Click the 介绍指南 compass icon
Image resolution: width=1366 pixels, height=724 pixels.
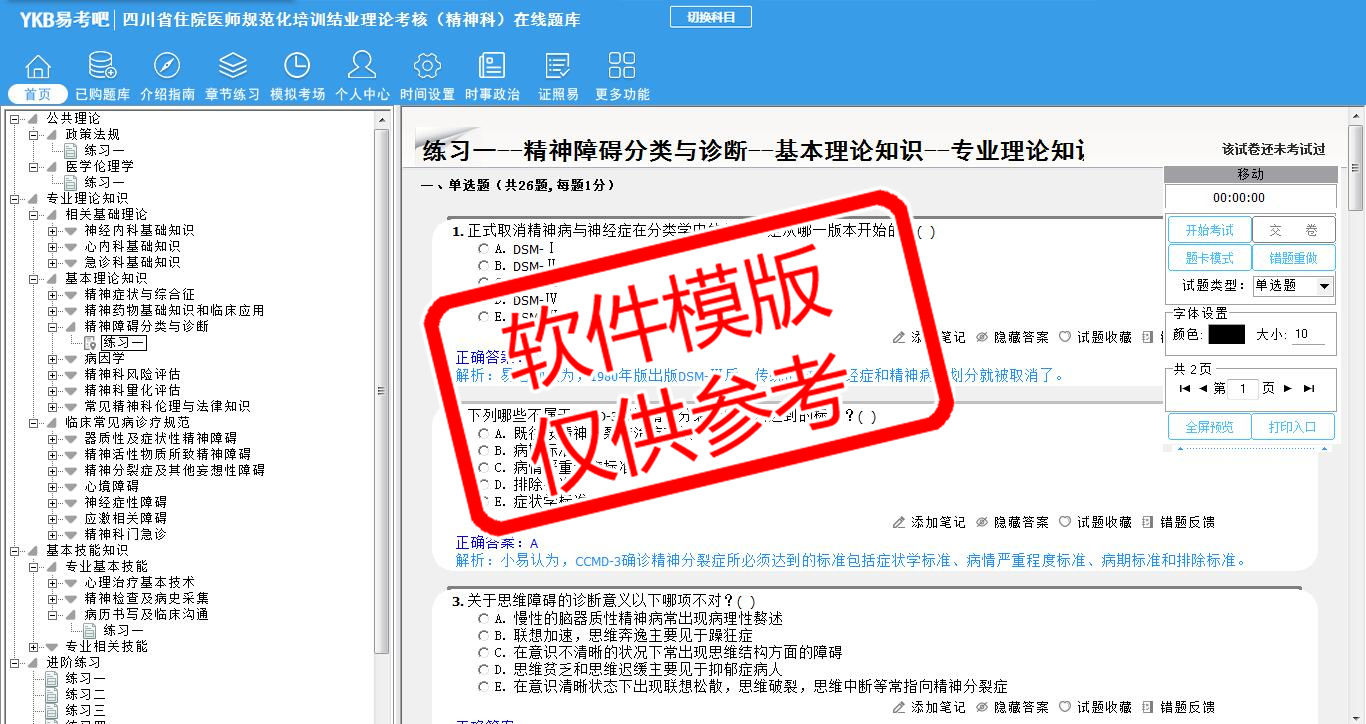(167, 67)
